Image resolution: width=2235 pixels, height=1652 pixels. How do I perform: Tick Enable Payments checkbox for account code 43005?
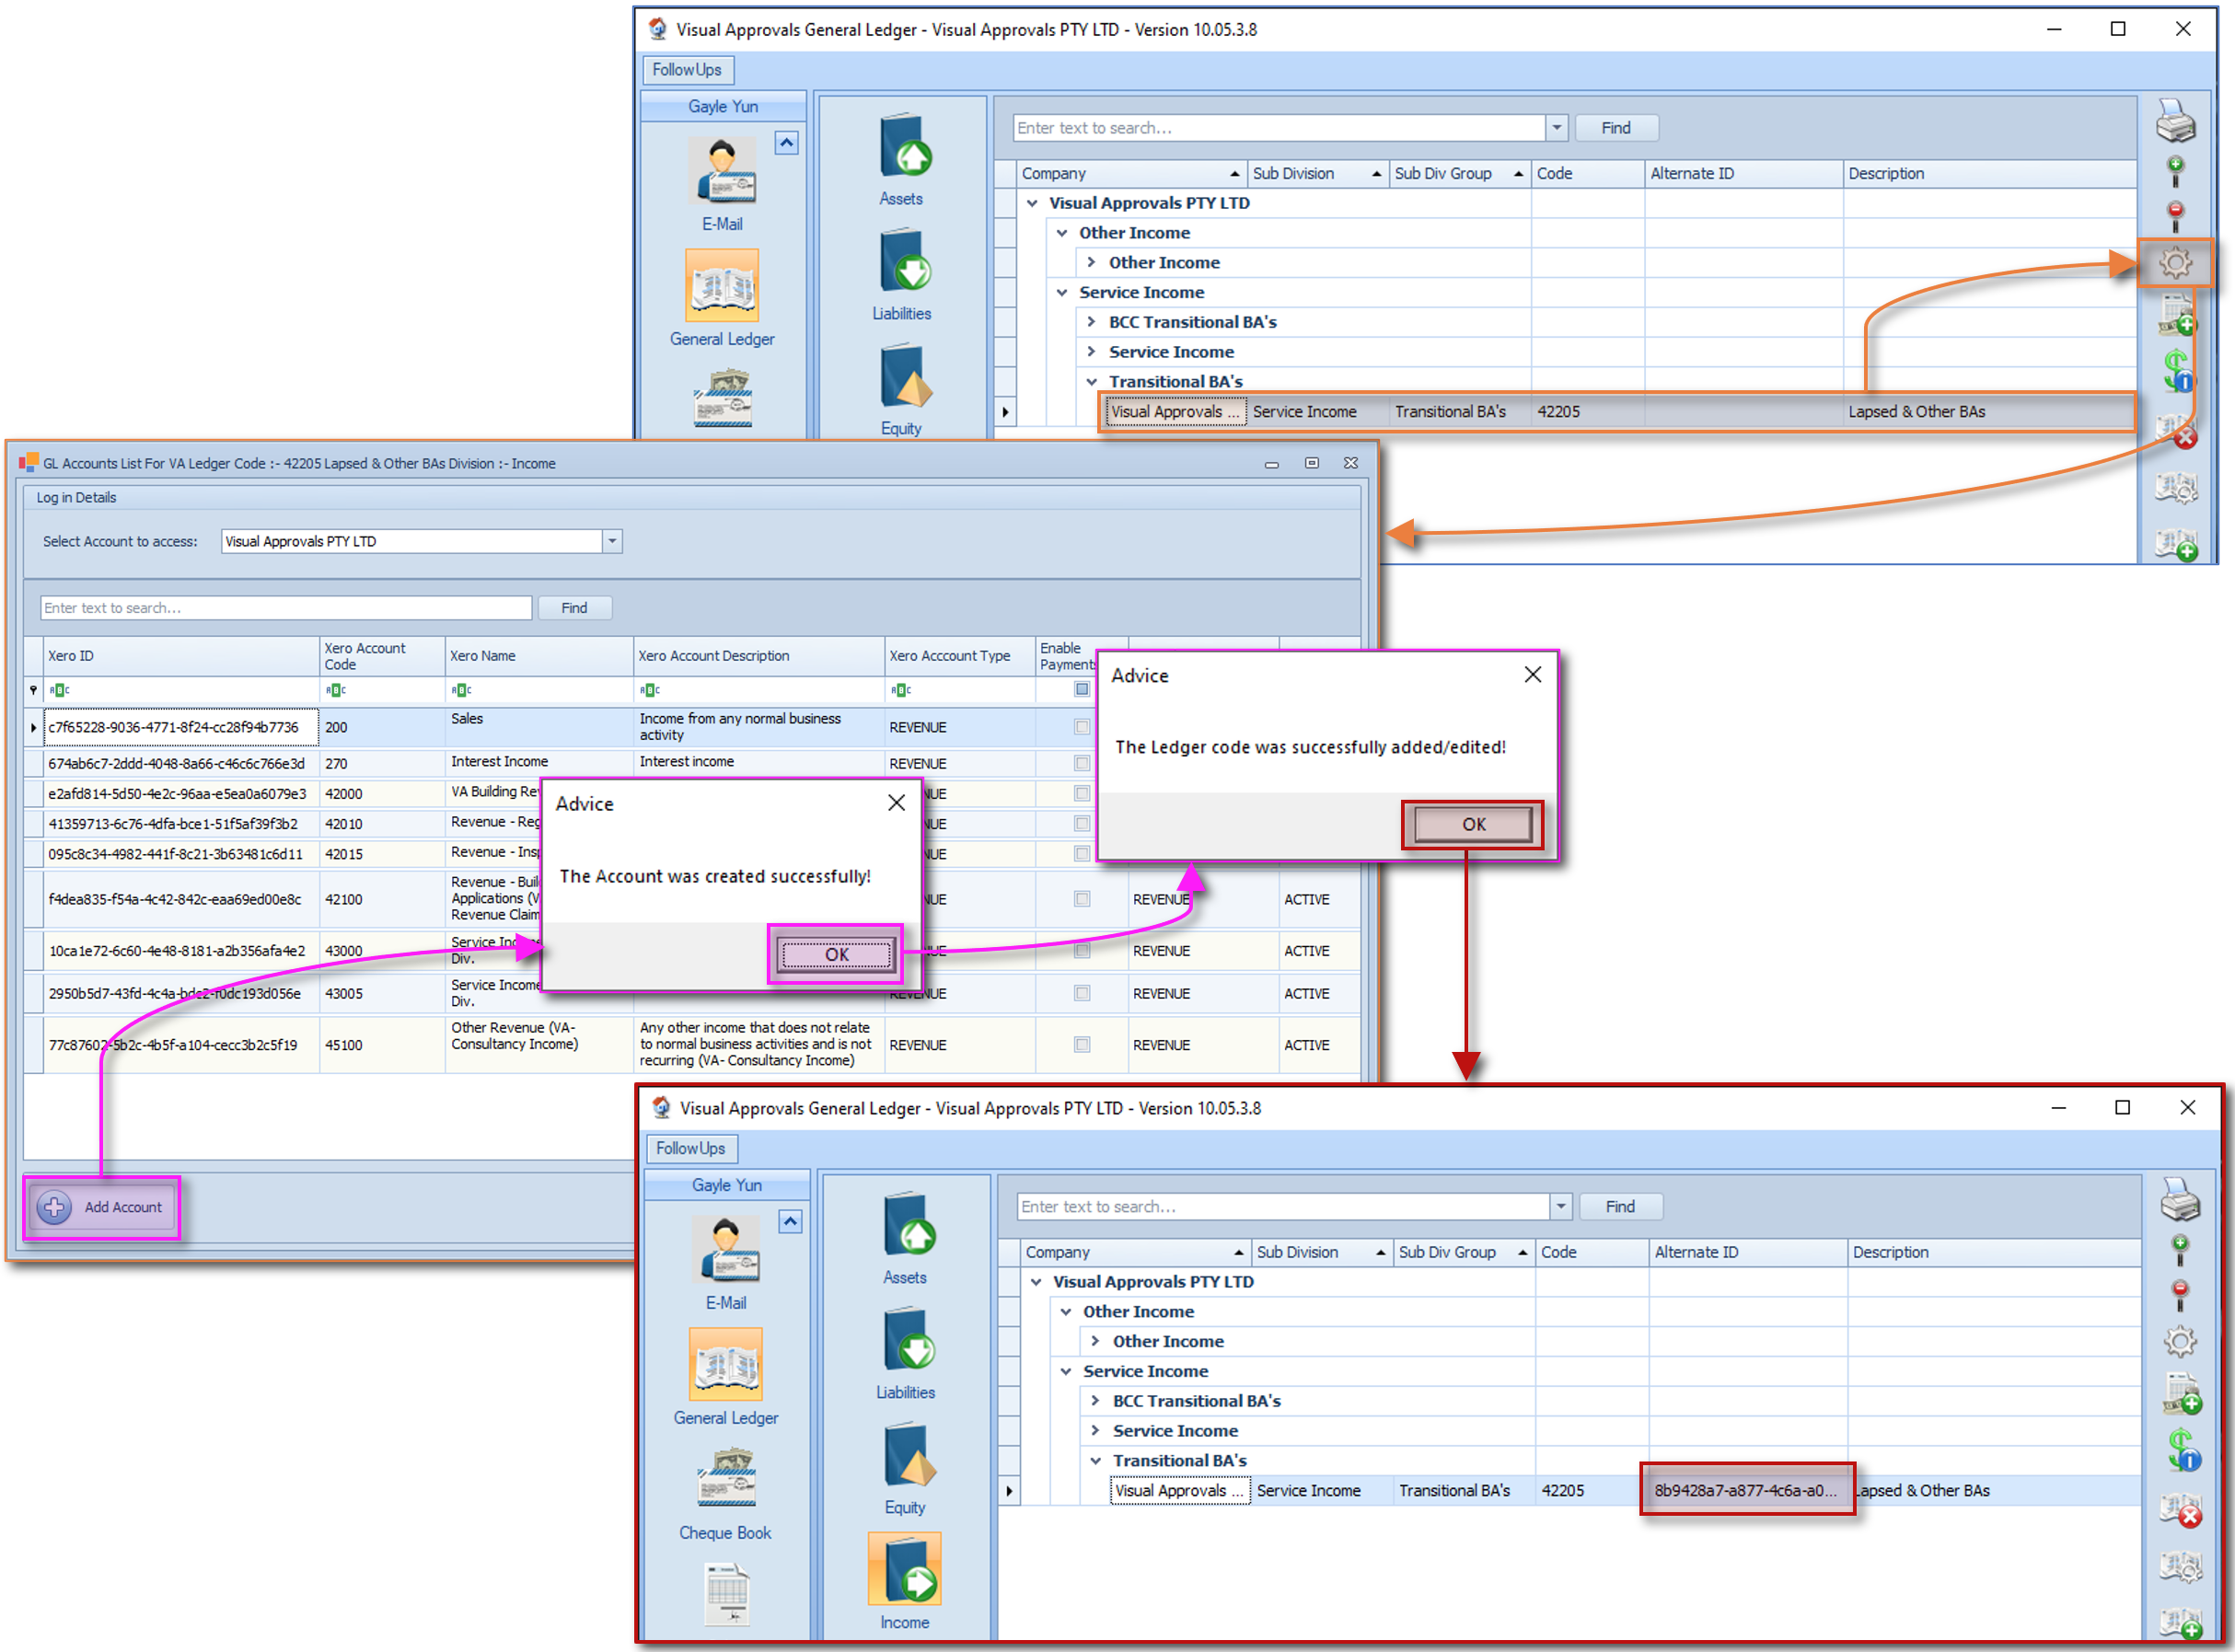pyautogui.click(x=1081, y=993)
